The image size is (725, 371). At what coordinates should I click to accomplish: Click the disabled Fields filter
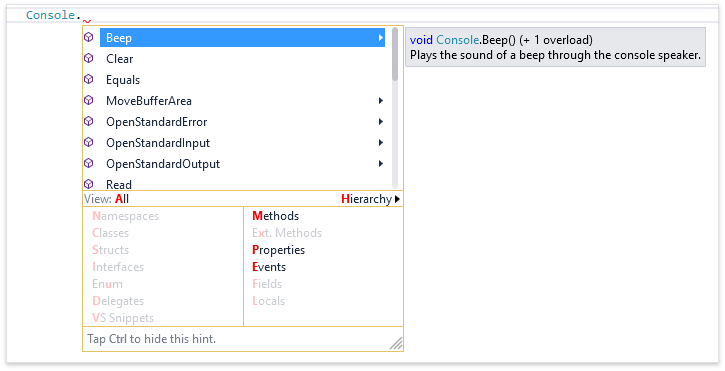[267, 284]
